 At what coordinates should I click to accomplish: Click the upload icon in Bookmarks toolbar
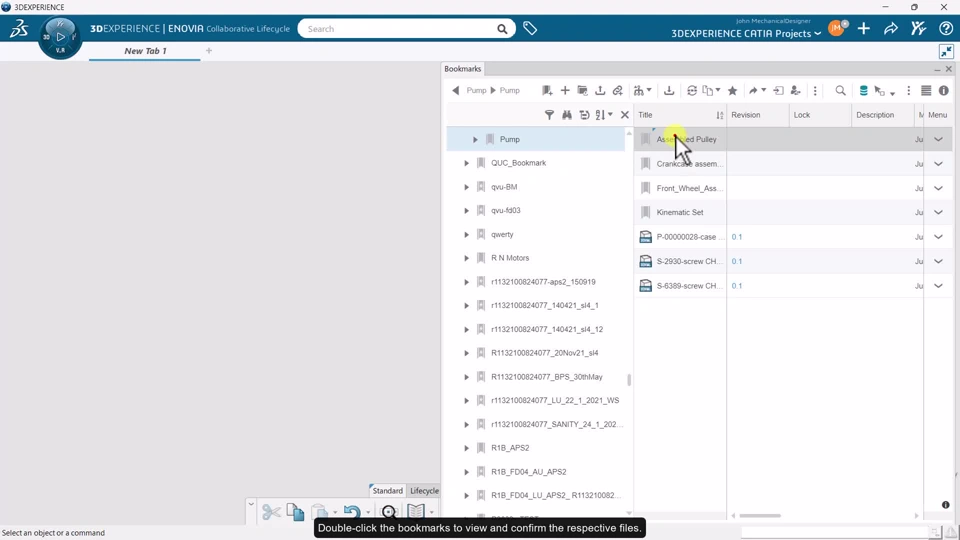pyautogui.click(x=600, y=91)
